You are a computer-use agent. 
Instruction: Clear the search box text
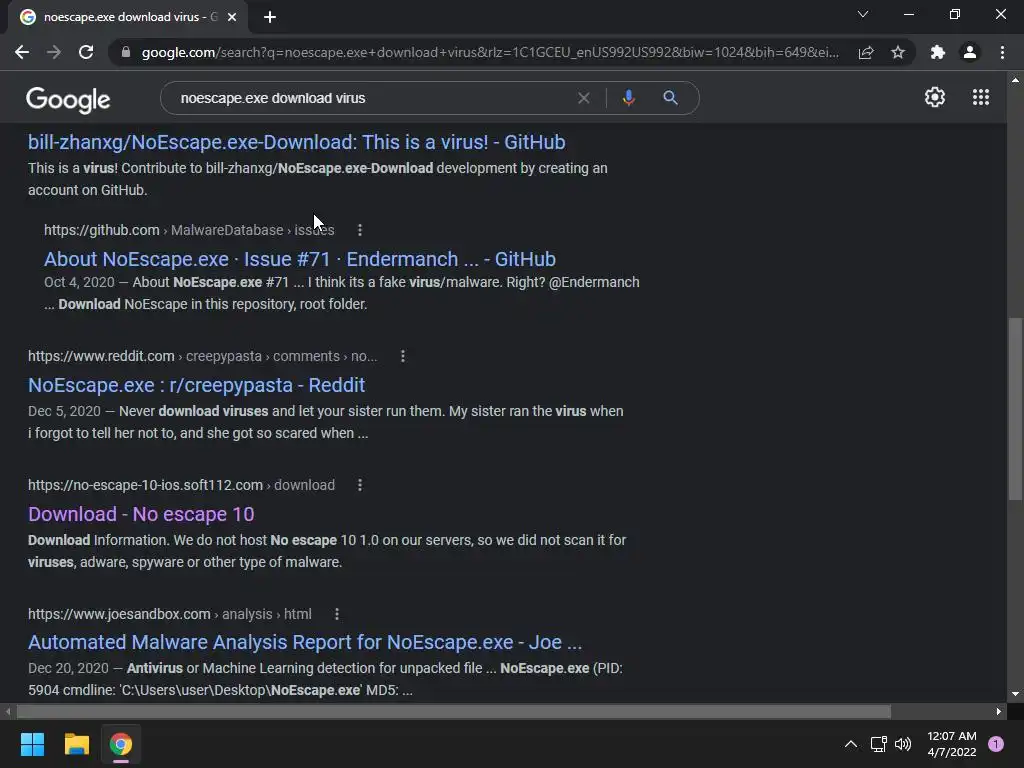[x=584, y=98]
